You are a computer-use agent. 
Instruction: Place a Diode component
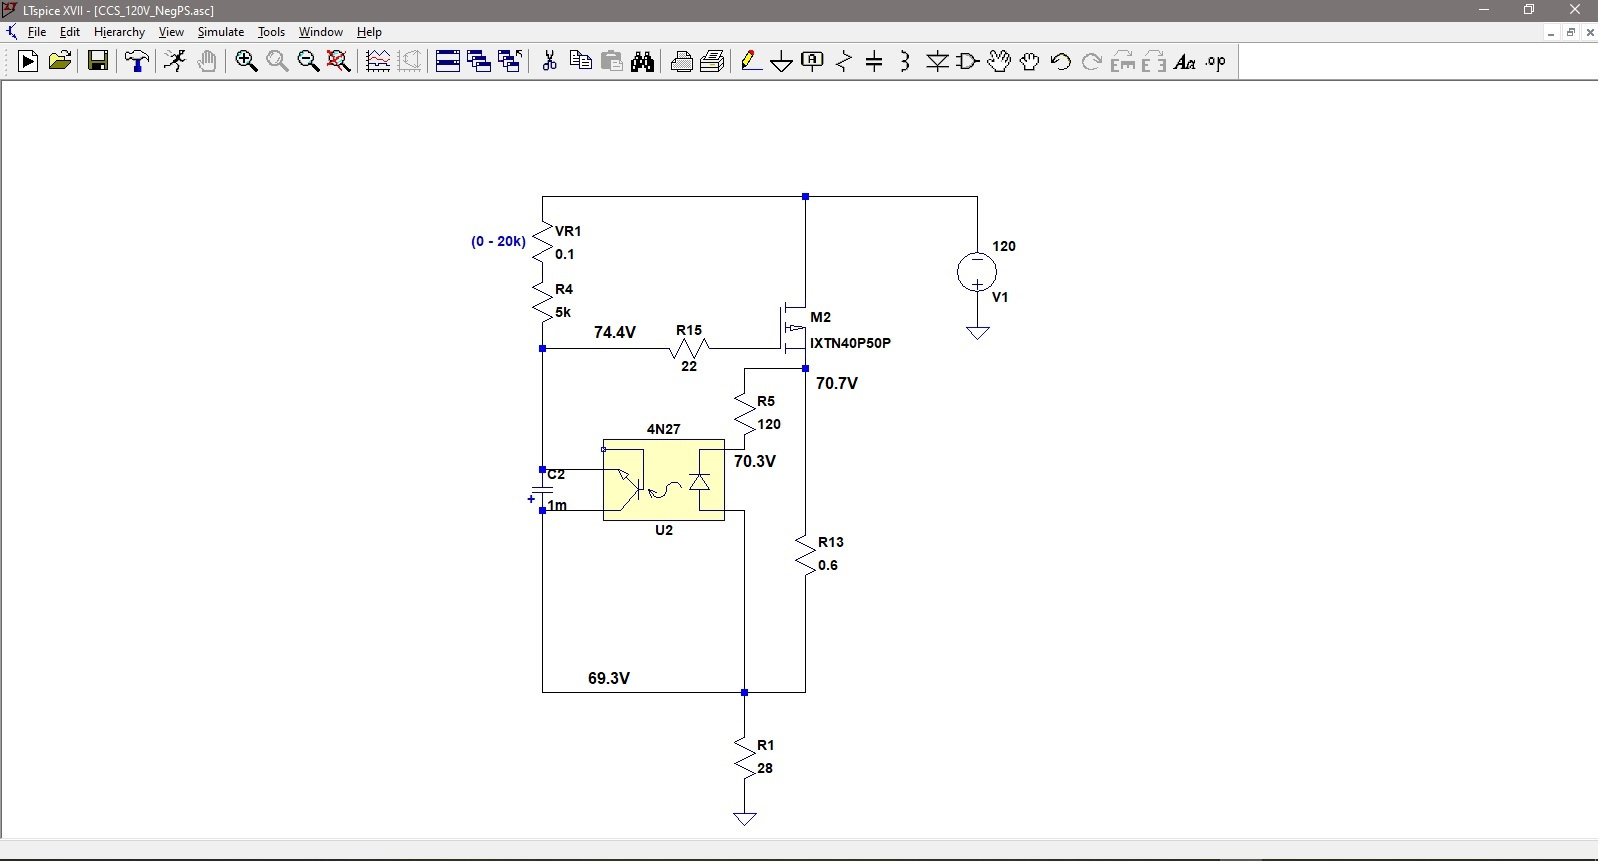tap(937, 62)
